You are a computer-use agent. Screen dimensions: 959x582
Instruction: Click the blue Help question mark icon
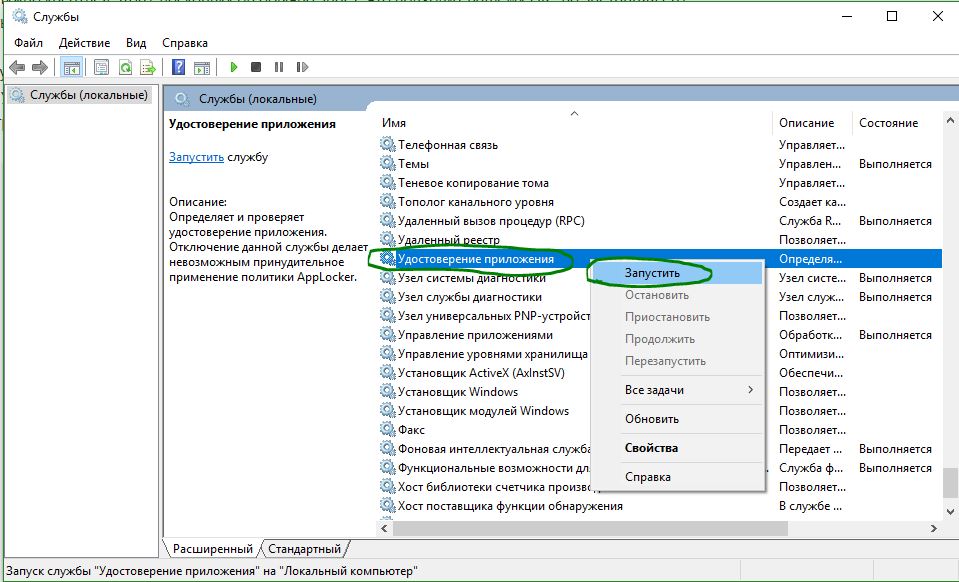point(178,67)
